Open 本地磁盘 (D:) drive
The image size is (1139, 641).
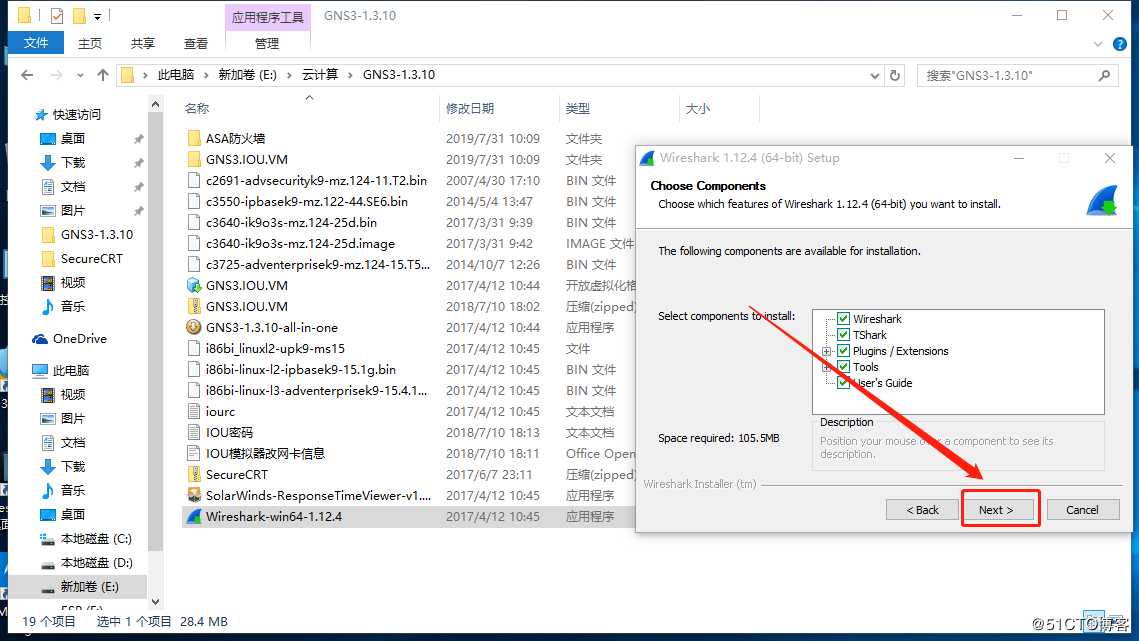coord(96,563)
